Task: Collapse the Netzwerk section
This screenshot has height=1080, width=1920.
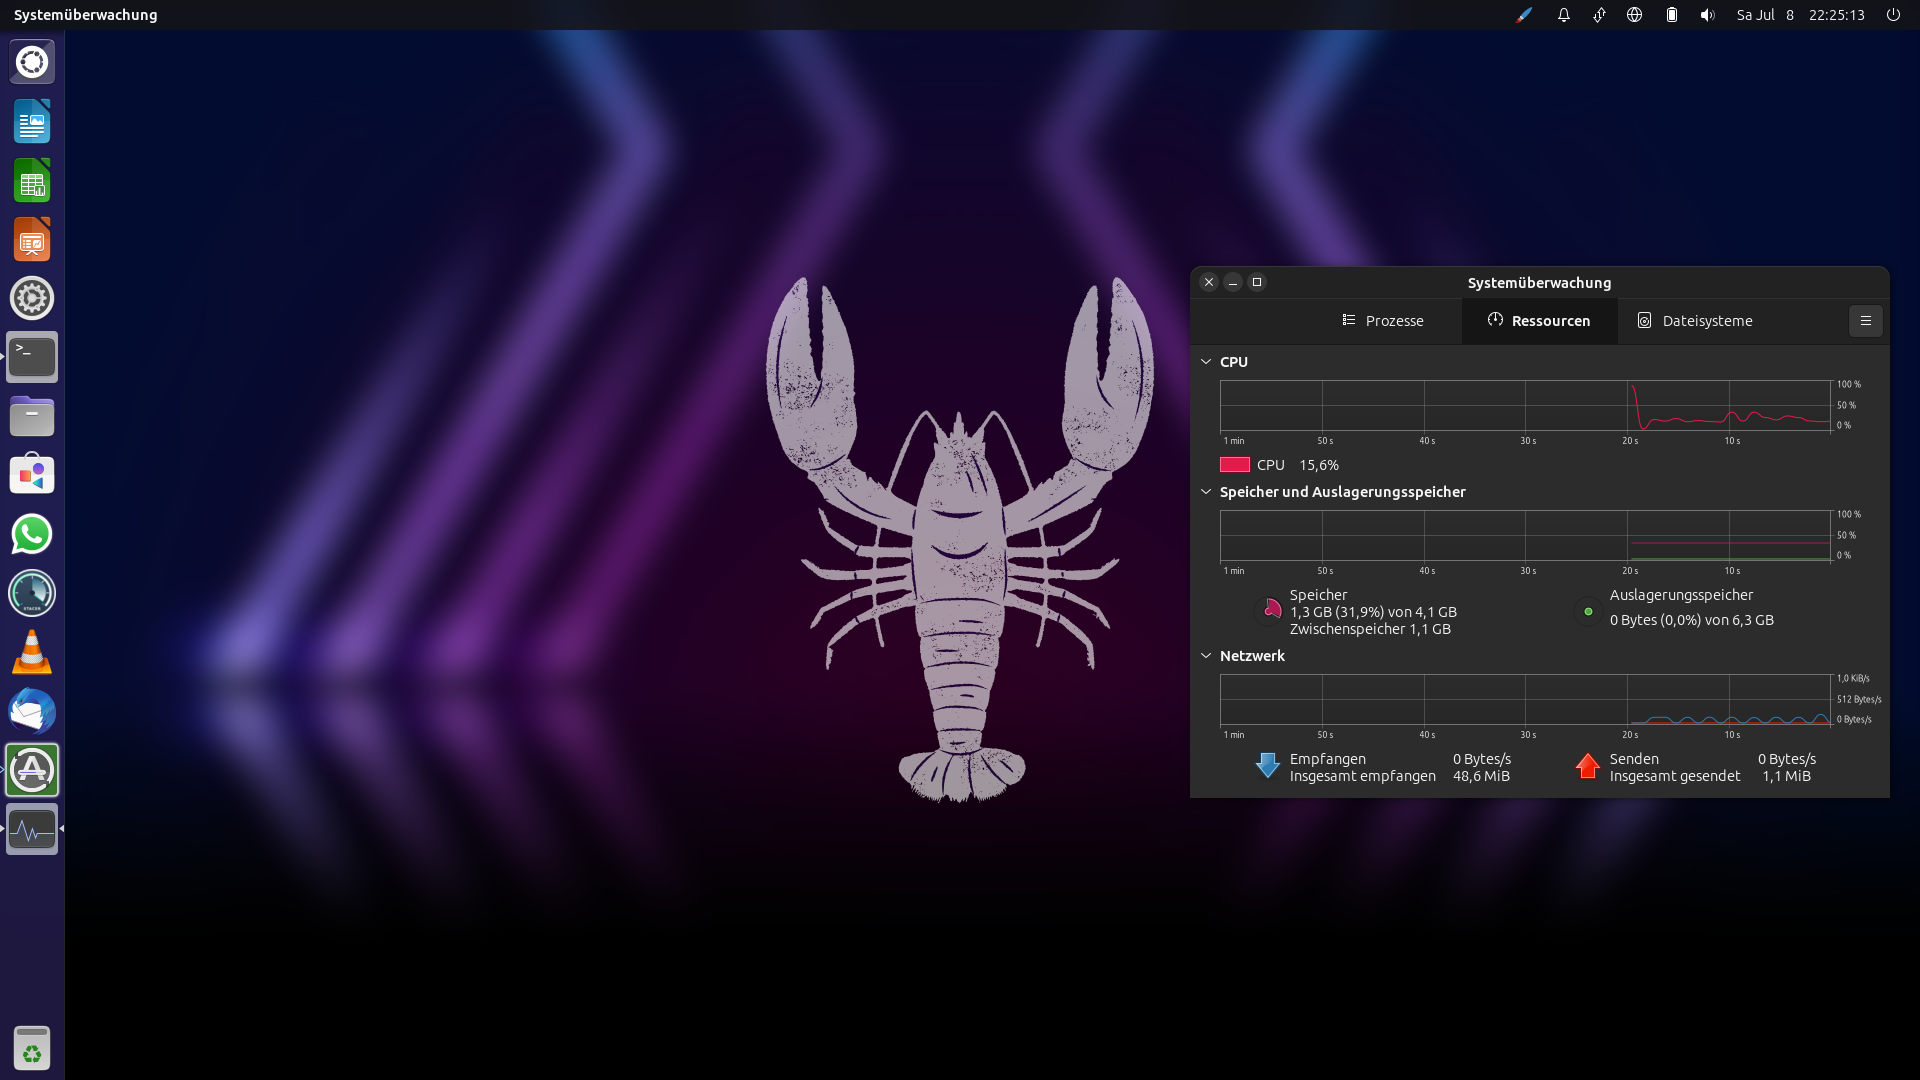Action: (1206, 656)
